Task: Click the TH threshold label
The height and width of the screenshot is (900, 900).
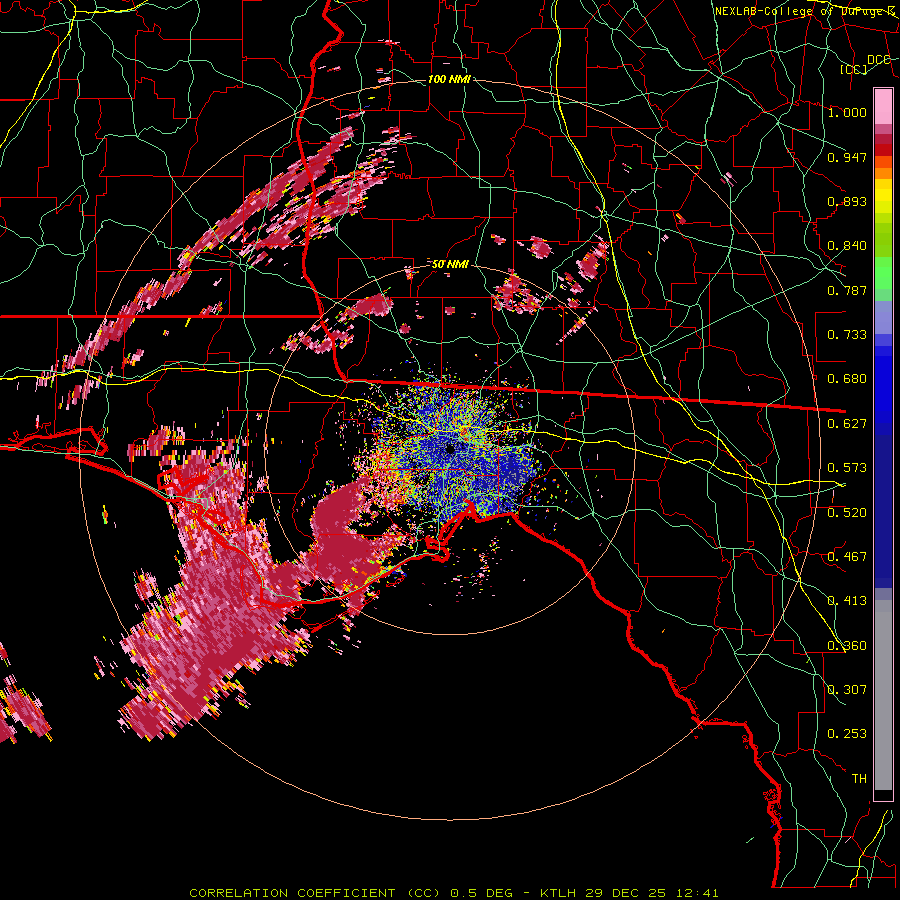Action: pos(859,779)
